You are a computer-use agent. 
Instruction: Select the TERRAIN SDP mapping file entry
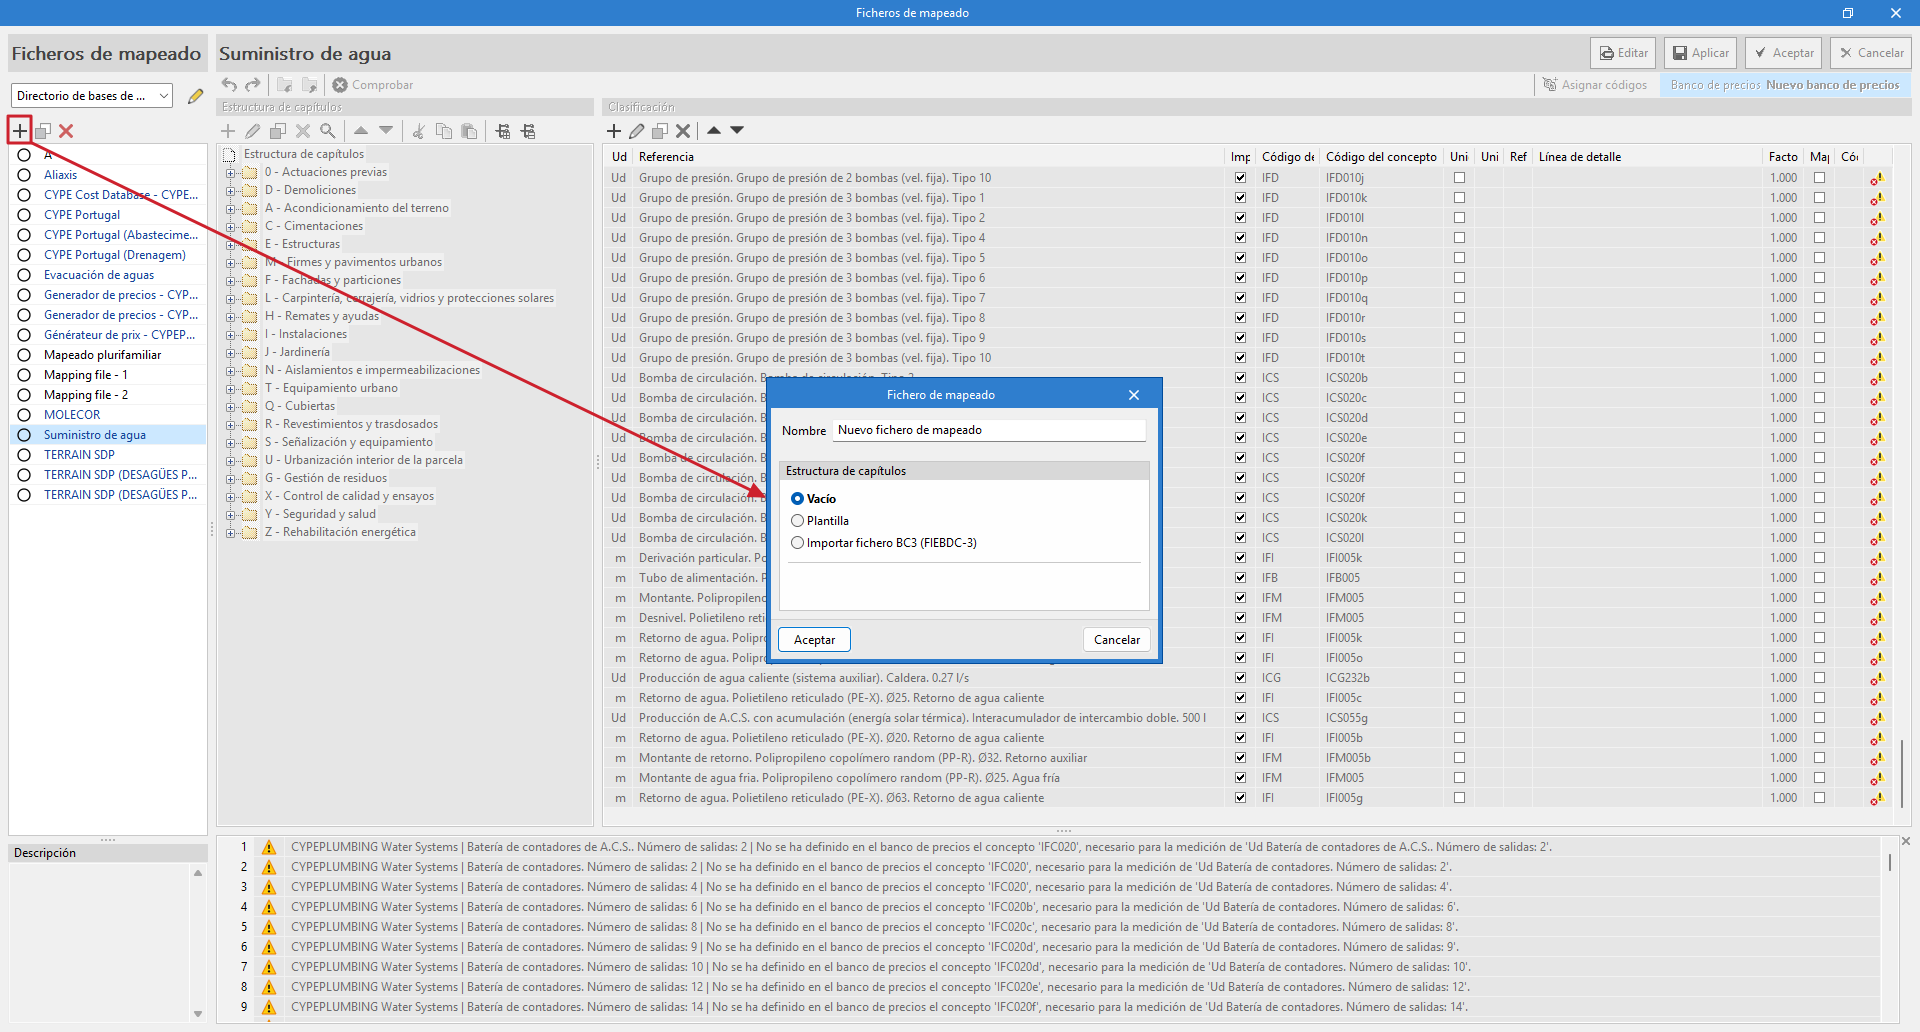[79, 455]
